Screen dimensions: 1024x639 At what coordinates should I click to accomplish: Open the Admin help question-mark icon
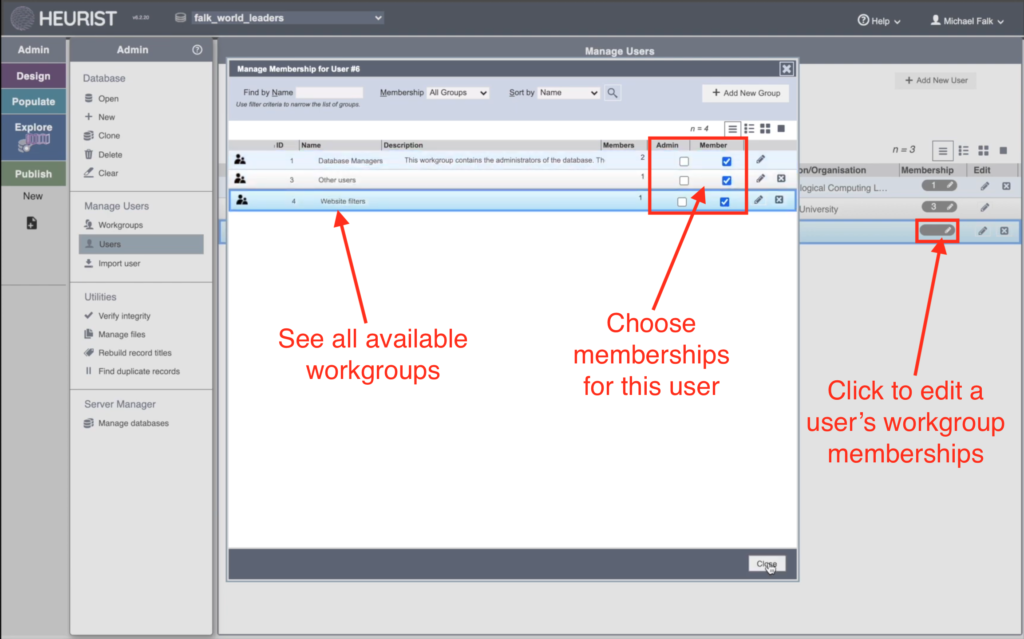coord(197,50)
